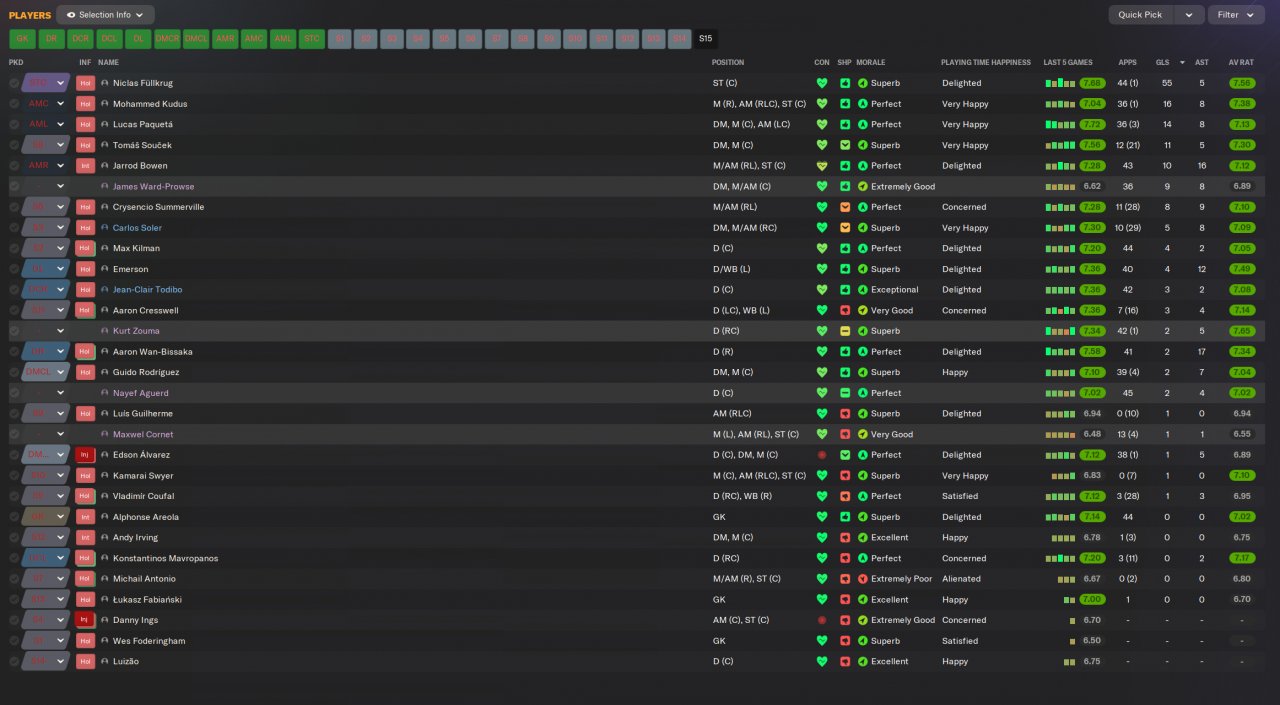View Niclas Füllkrug's last 5 games form bars
The height and width of the screenshot is (705, 1280).
pos(1061,83)
